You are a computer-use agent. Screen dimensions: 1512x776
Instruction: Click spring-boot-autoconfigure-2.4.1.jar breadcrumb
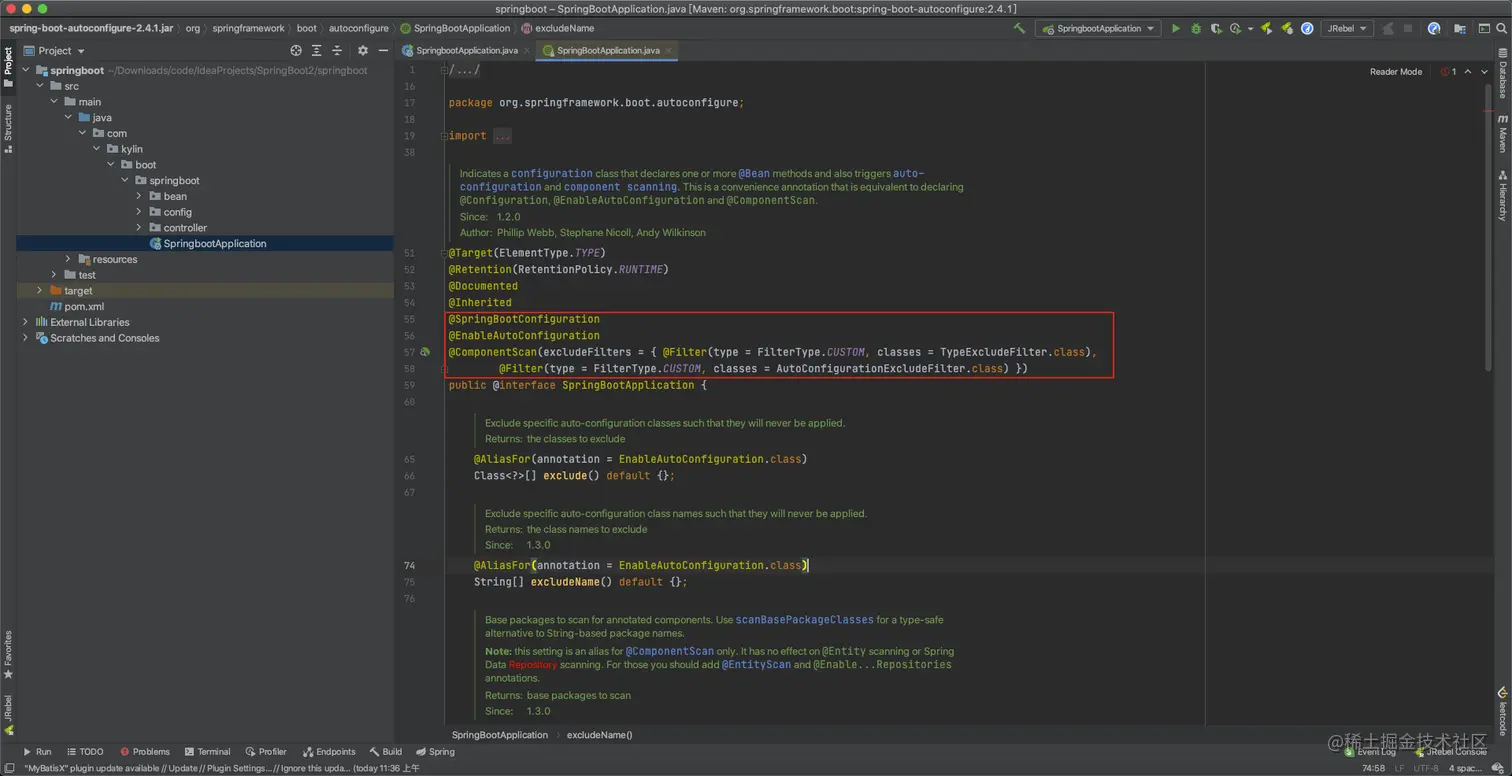point(90,29)
